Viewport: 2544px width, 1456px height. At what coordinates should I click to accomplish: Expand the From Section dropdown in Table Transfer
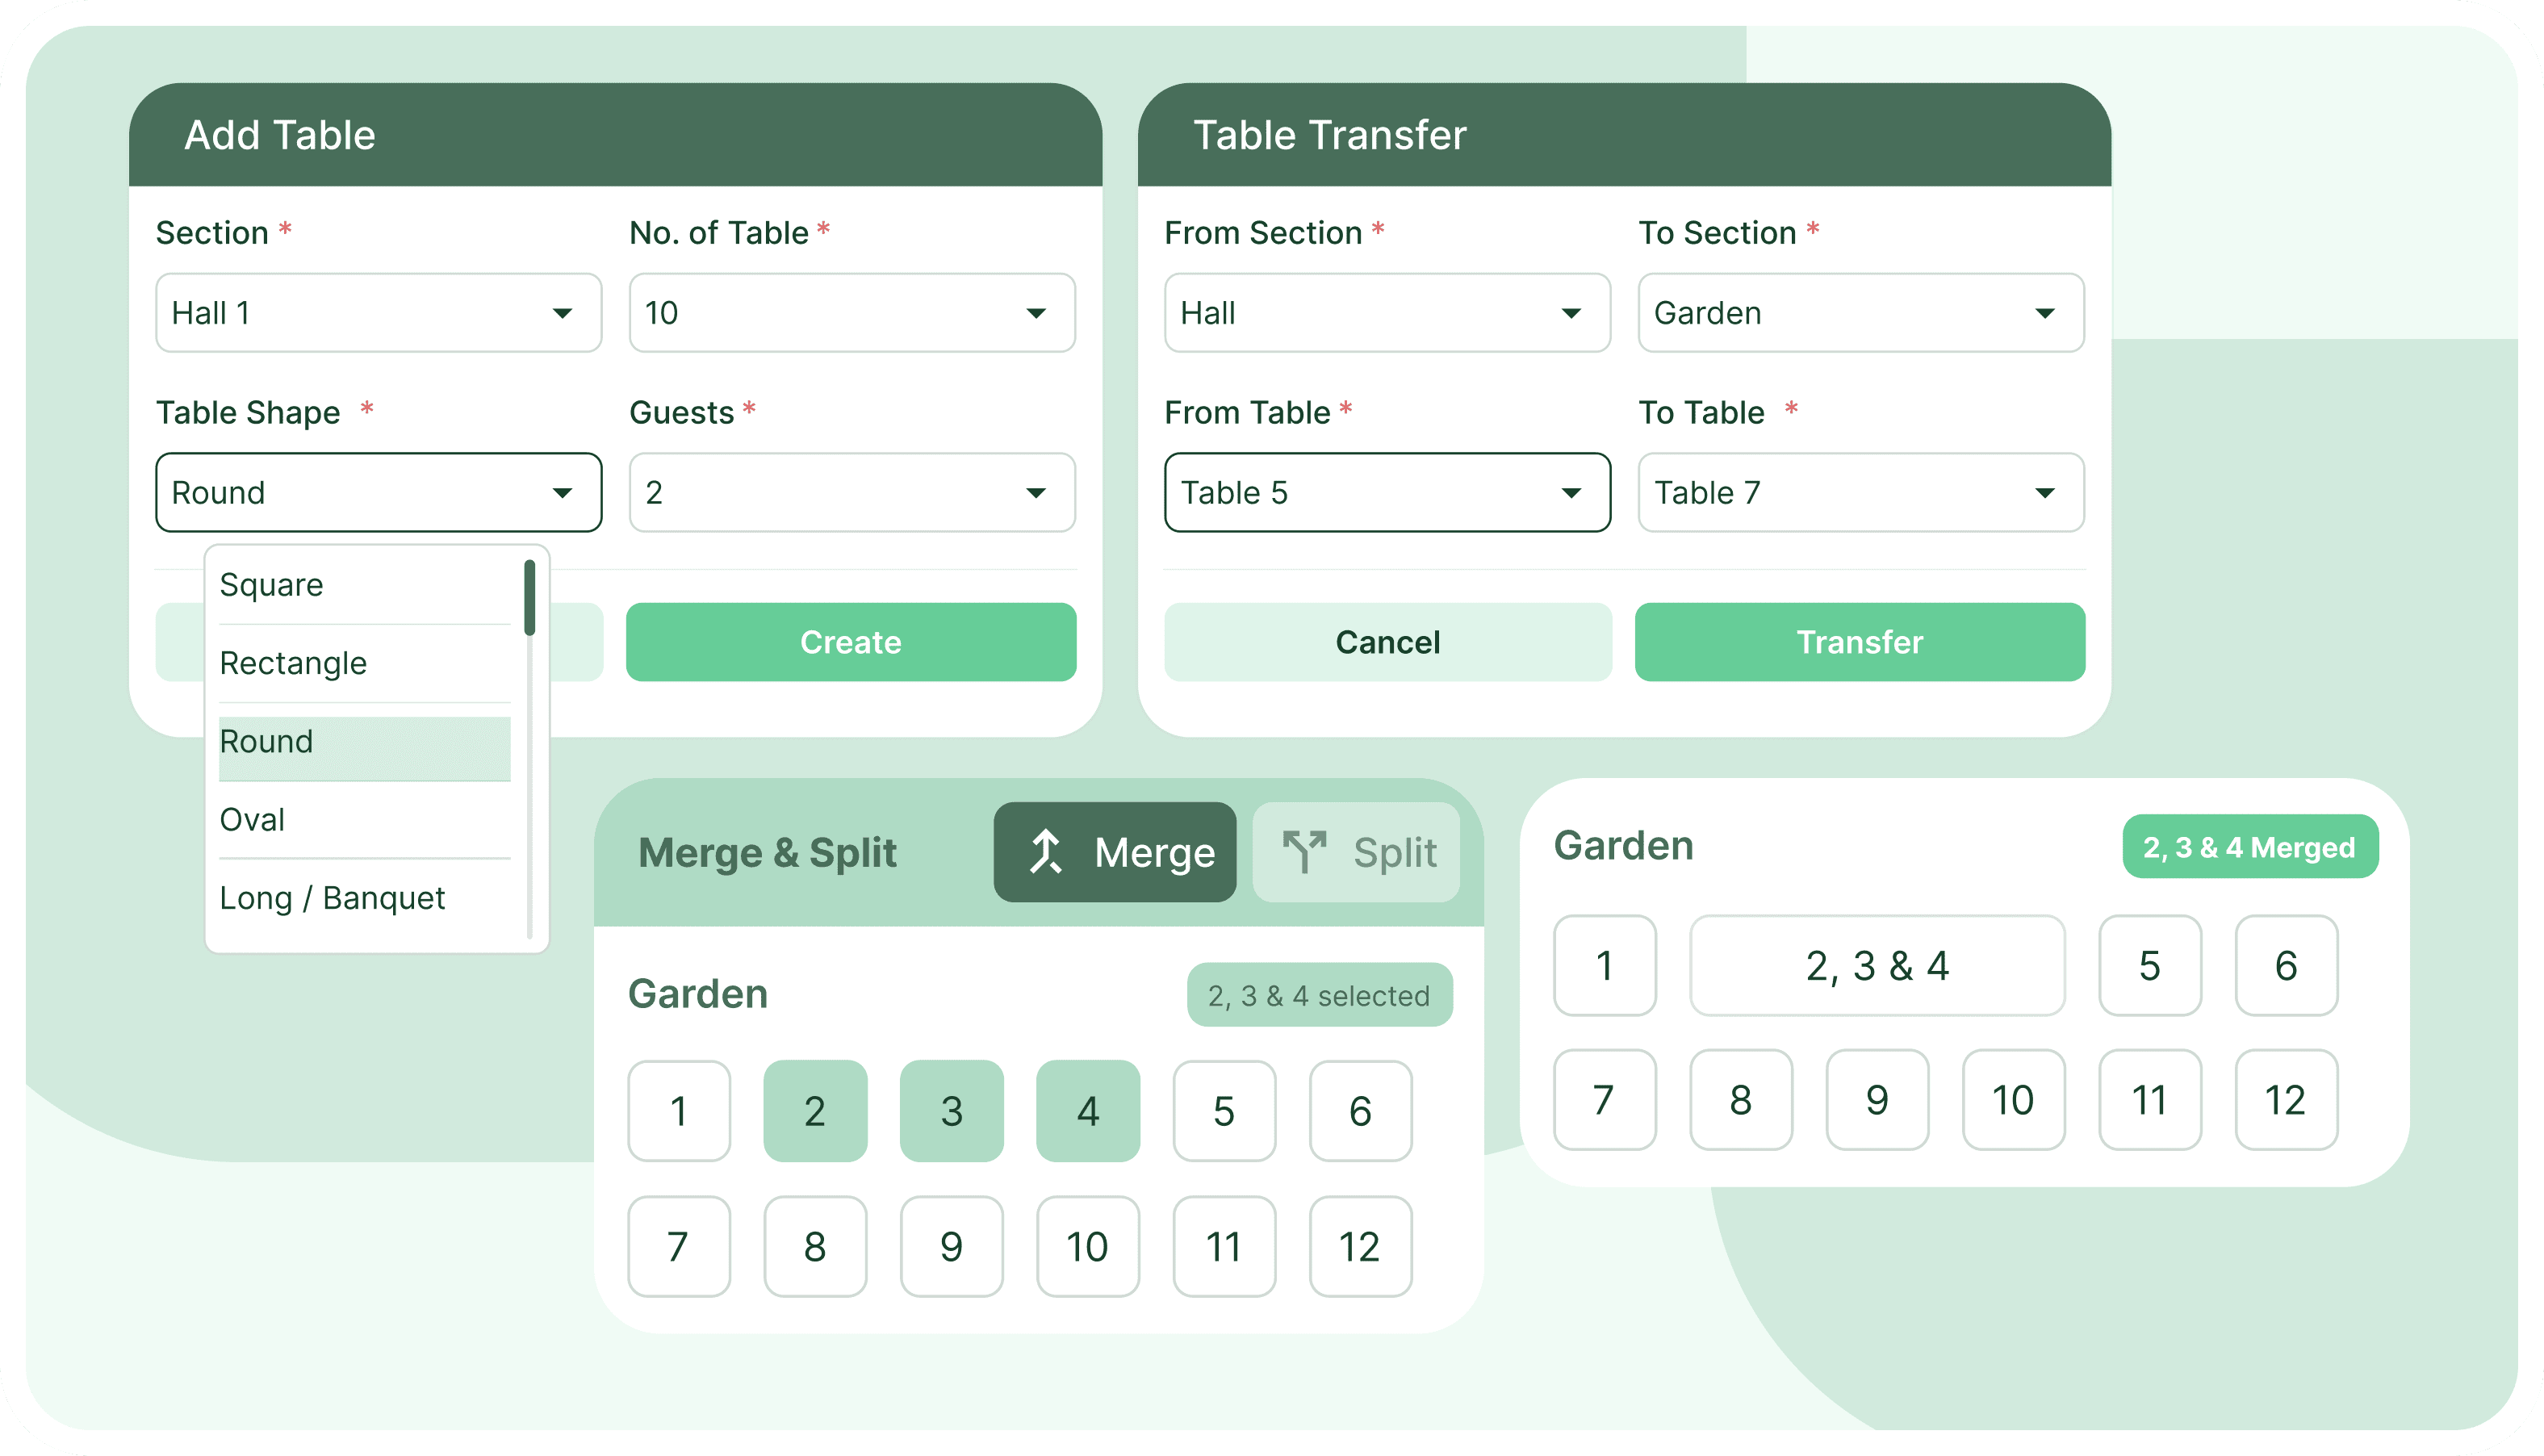tap(1386, 313)
